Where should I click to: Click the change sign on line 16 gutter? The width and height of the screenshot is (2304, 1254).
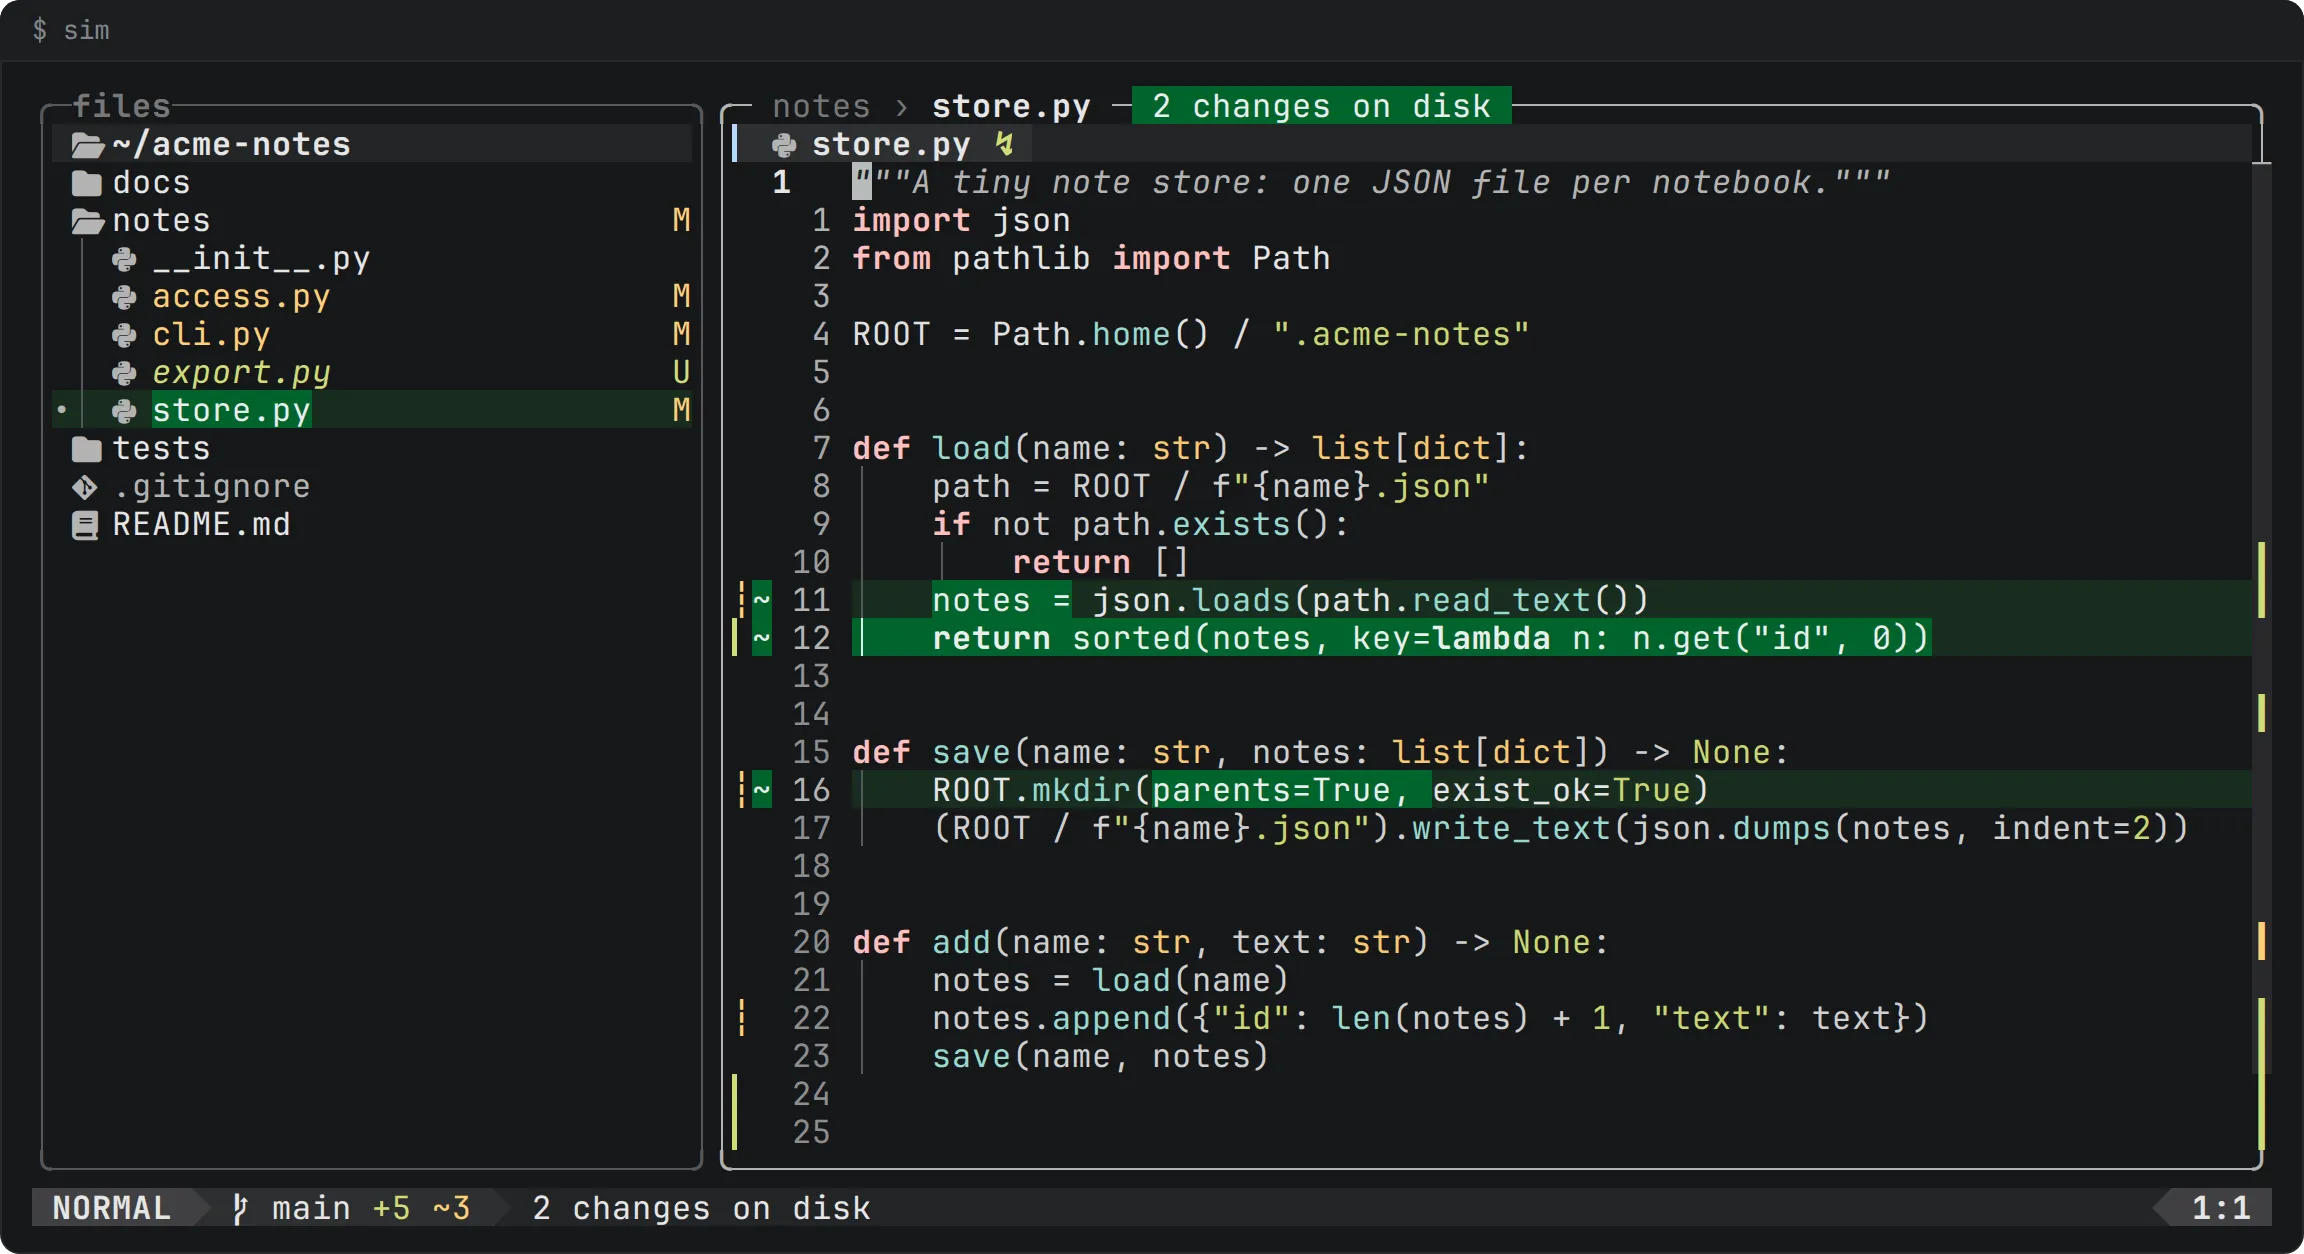tap(762, 790)
